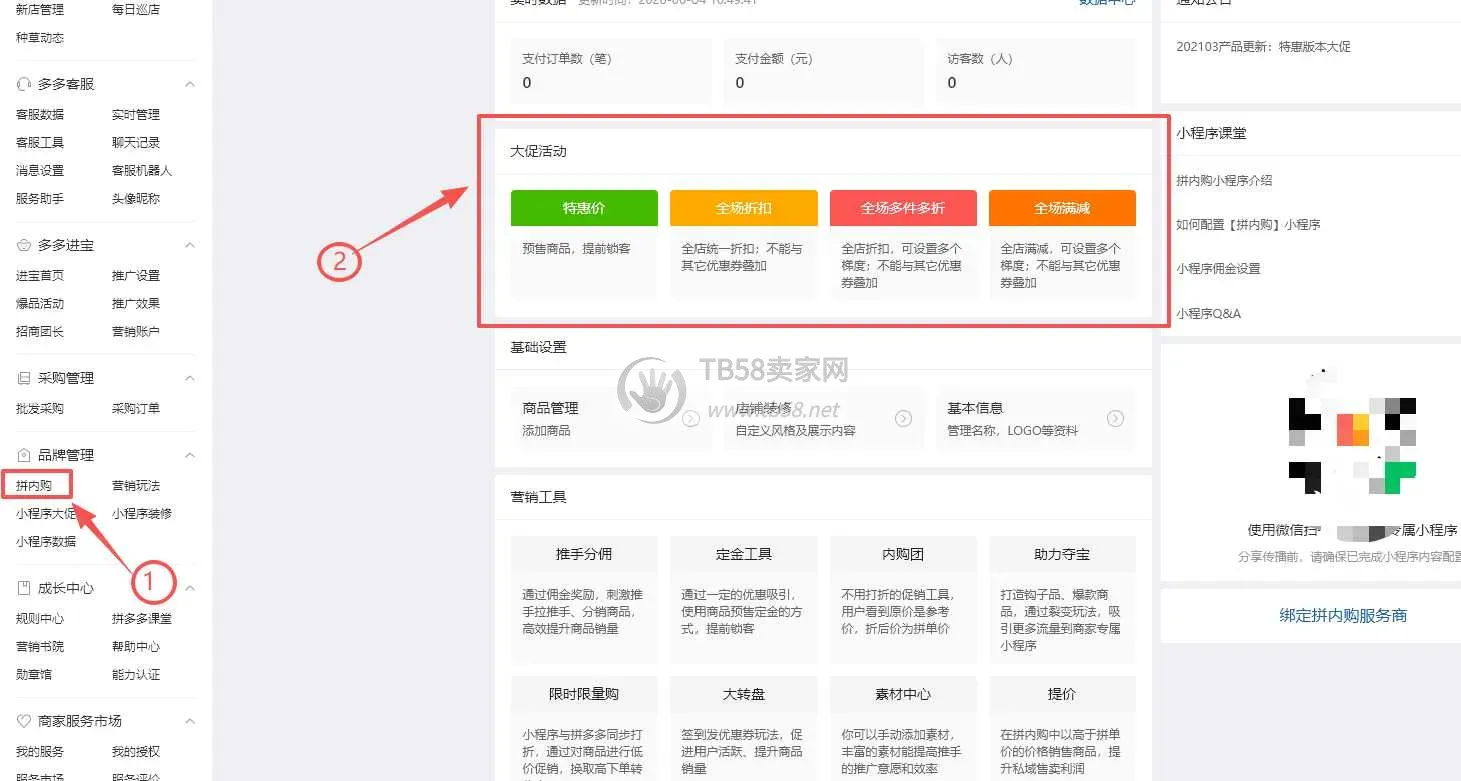The image size is (1461, 781).
Task: Open 消息设置 menu item
Action: coord(40,171)
